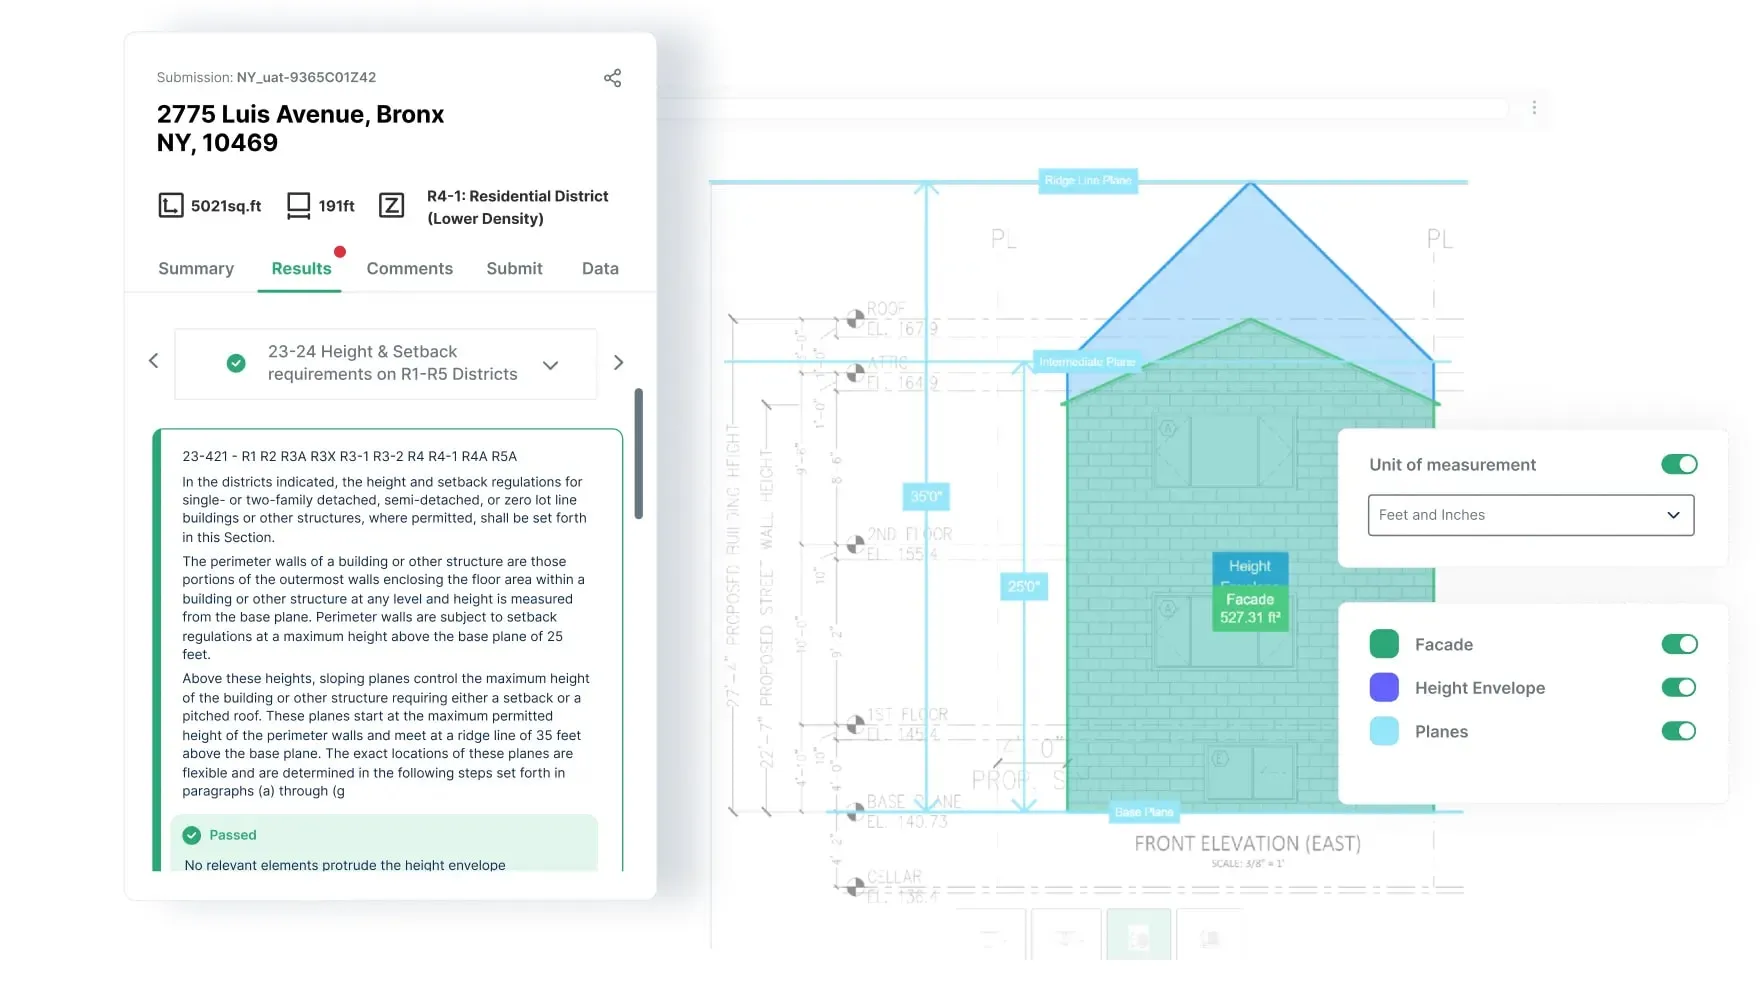
Task: Click the share icon beside submission ID
Action: click(x=612, y=78)
